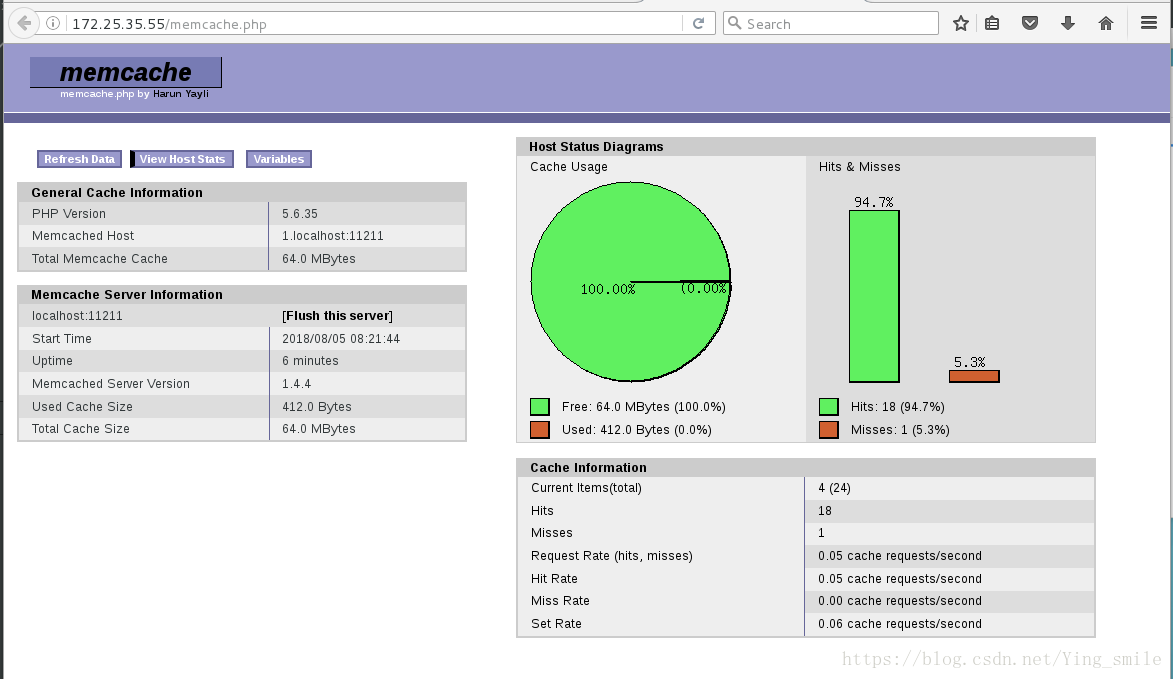Go back with the browser back arrow

(x=24, y=23)
